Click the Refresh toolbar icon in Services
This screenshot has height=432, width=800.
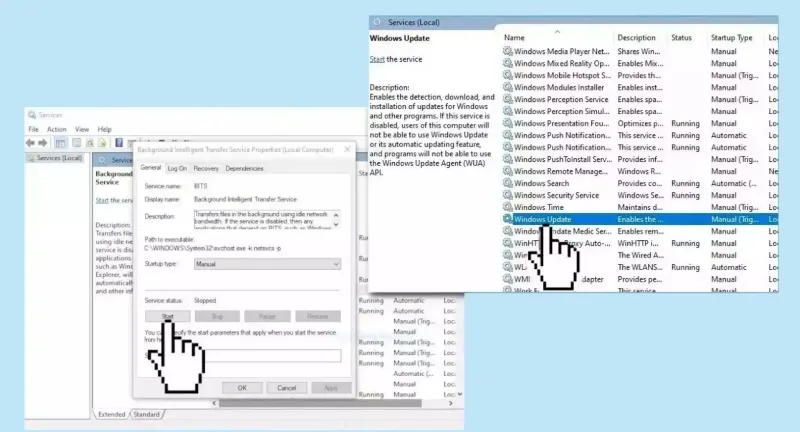coord(90,143)
